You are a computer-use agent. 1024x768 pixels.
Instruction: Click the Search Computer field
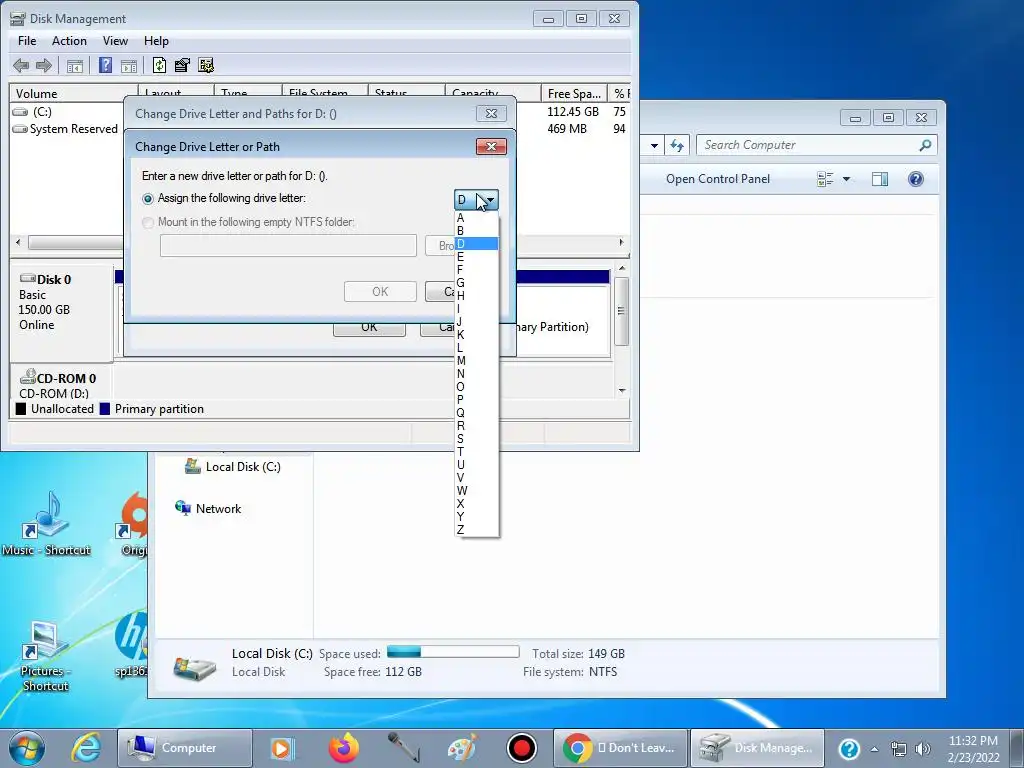(x=810, y=145)
